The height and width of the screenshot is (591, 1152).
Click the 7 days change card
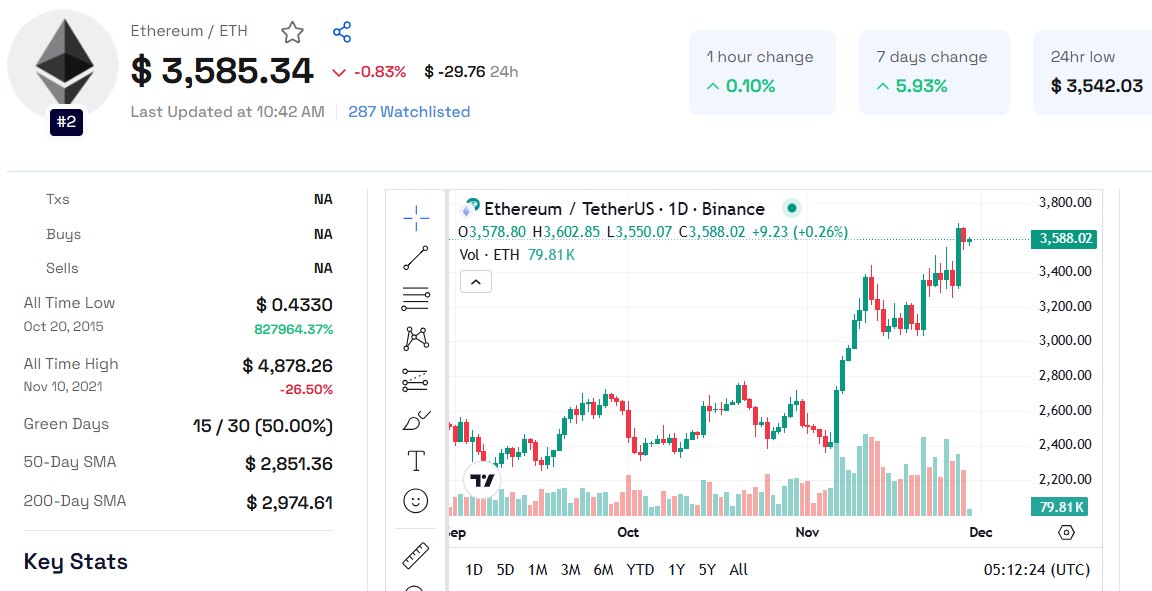coord(934,72)
